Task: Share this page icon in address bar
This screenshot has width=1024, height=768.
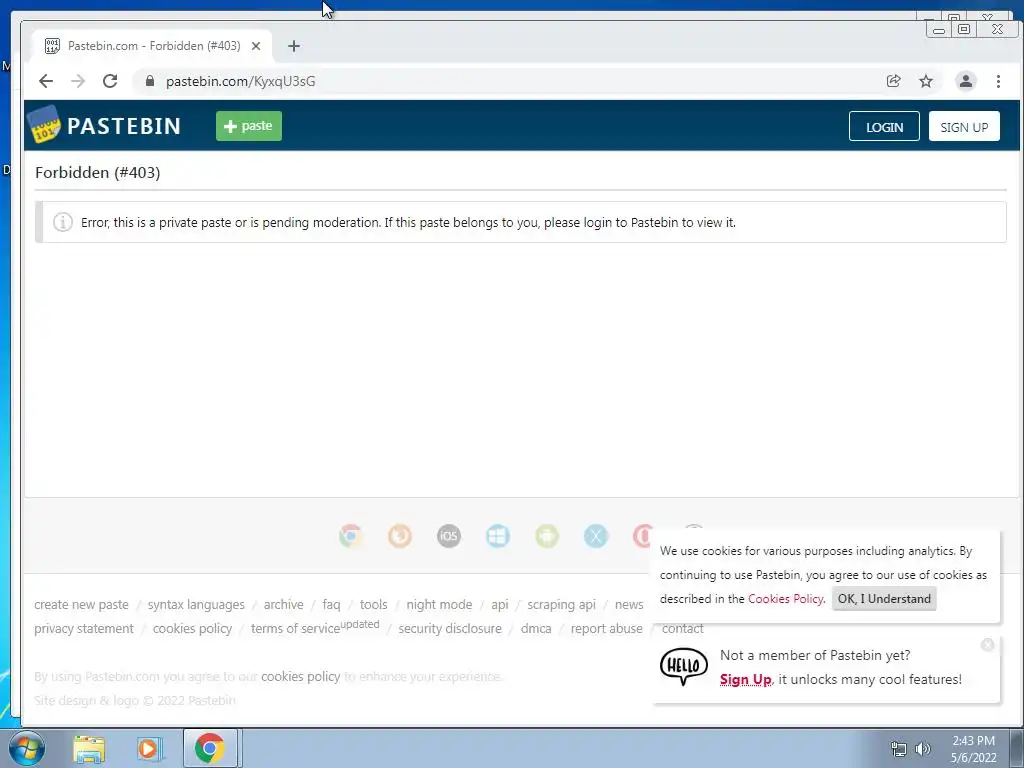Action: (x=893, y=81)
